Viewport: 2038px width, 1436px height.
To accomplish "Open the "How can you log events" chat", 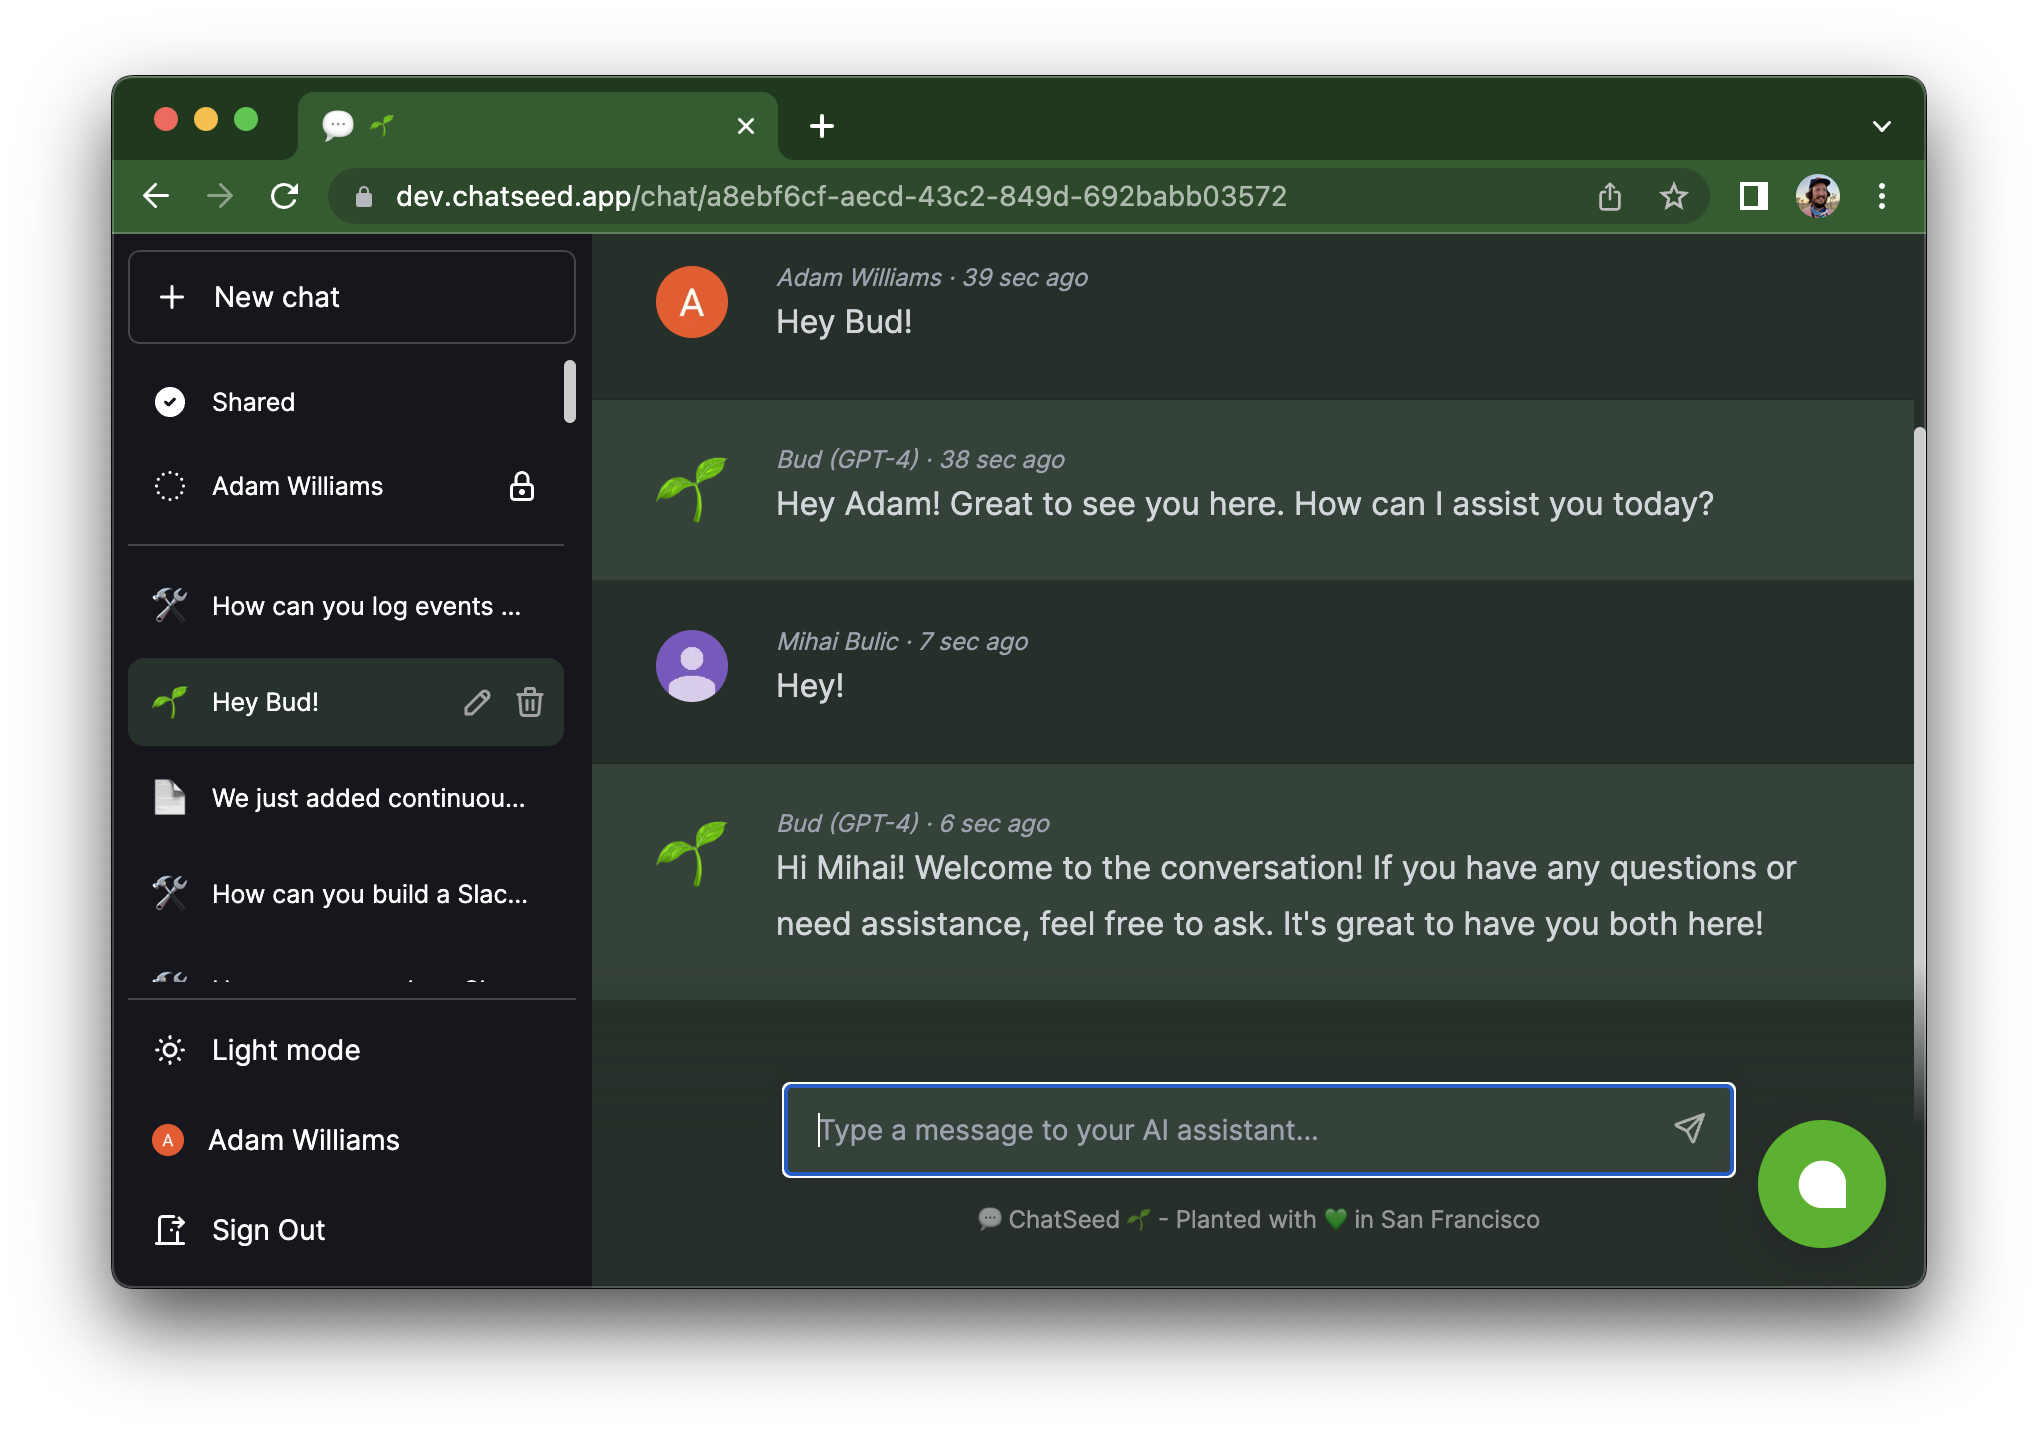I will 365,607.
